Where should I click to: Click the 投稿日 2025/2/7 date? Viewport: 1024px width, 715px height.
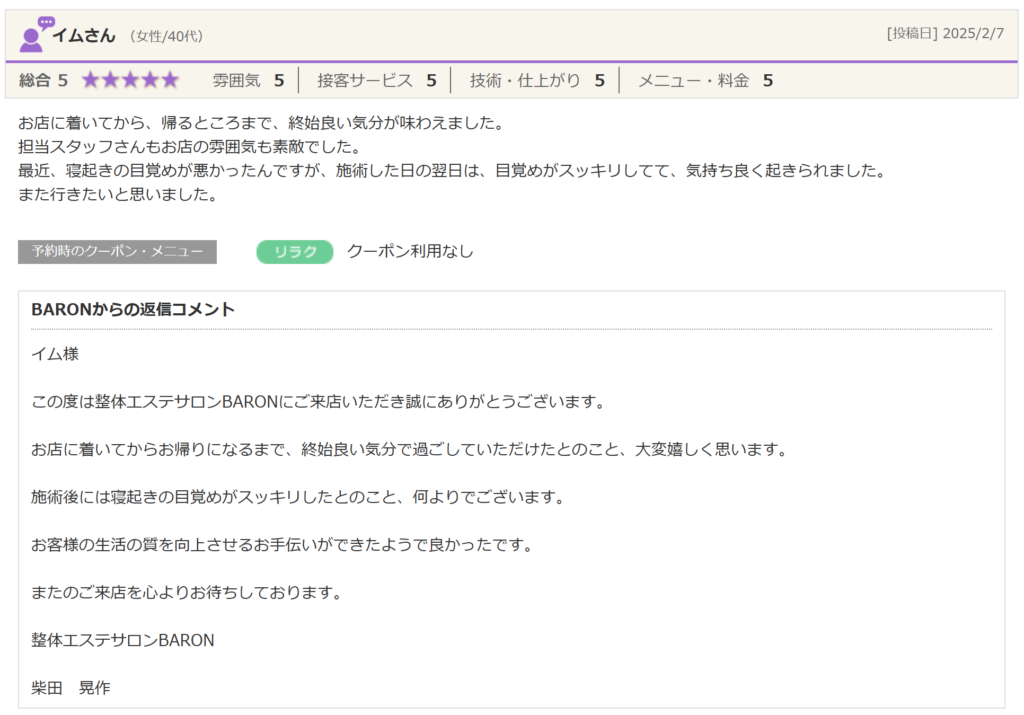(x=945, y=33)
